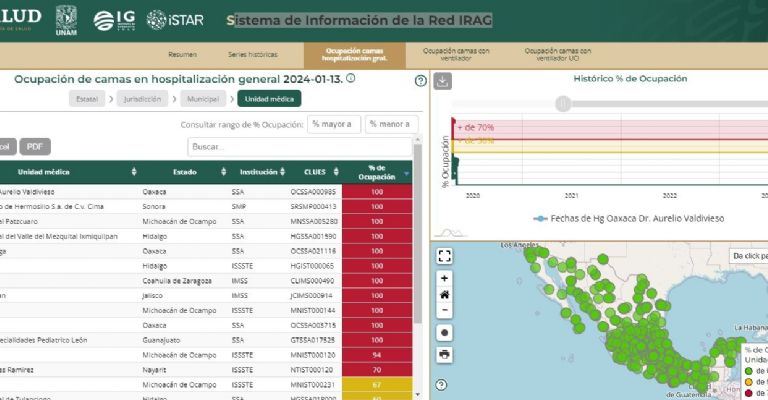Download the historical occupancy chart

coord(444,81)
